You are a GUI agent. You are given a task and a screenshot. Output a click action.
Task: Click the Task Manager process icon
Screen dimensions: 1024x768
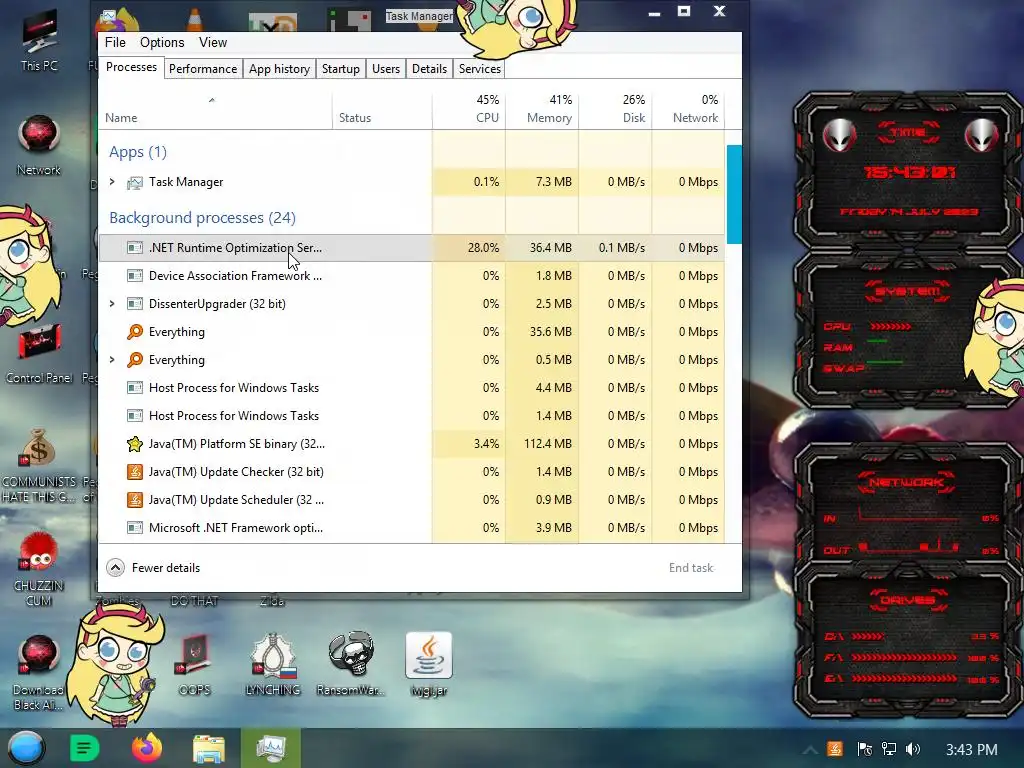coord(135,182)
